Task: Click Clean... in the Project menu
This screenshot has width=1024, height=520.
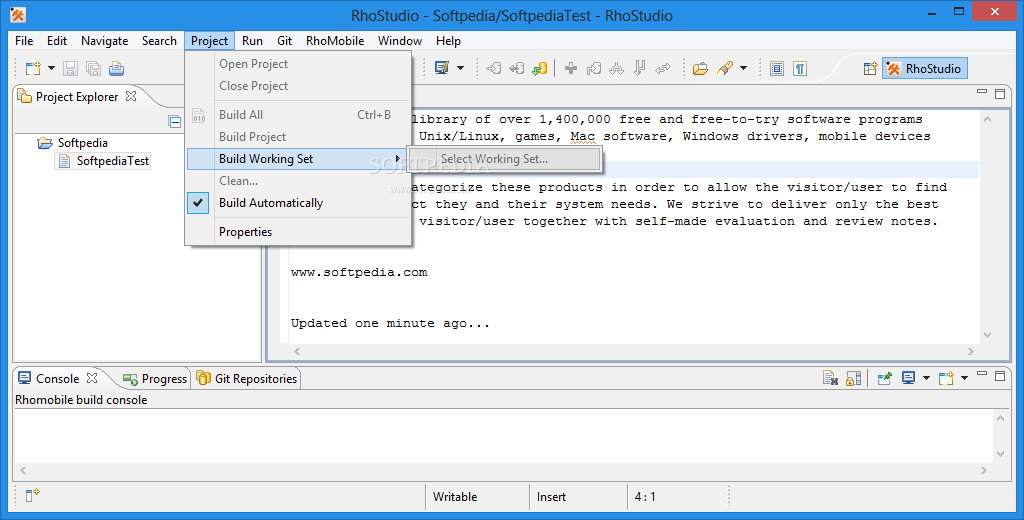Action: tap(299, 181)
